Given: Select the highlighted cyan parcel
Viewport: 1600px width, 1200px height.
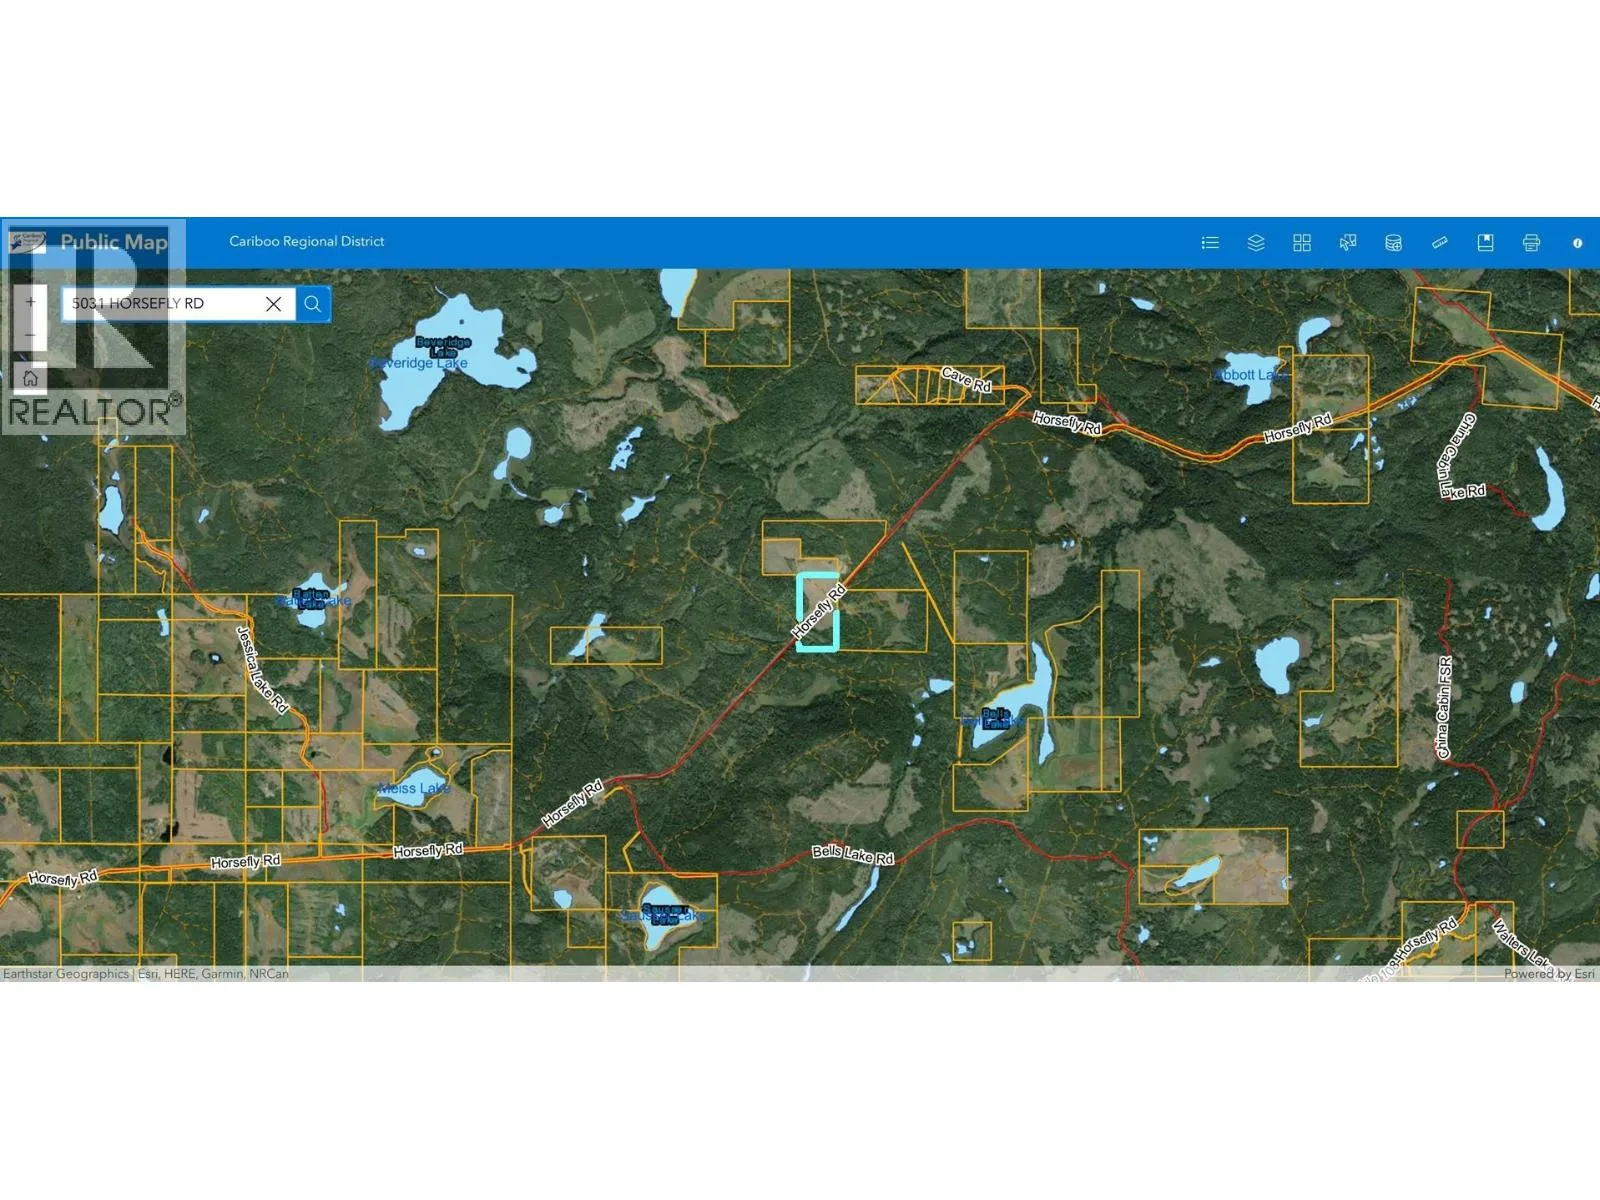Looking at the screenshot, I should 817,612.
